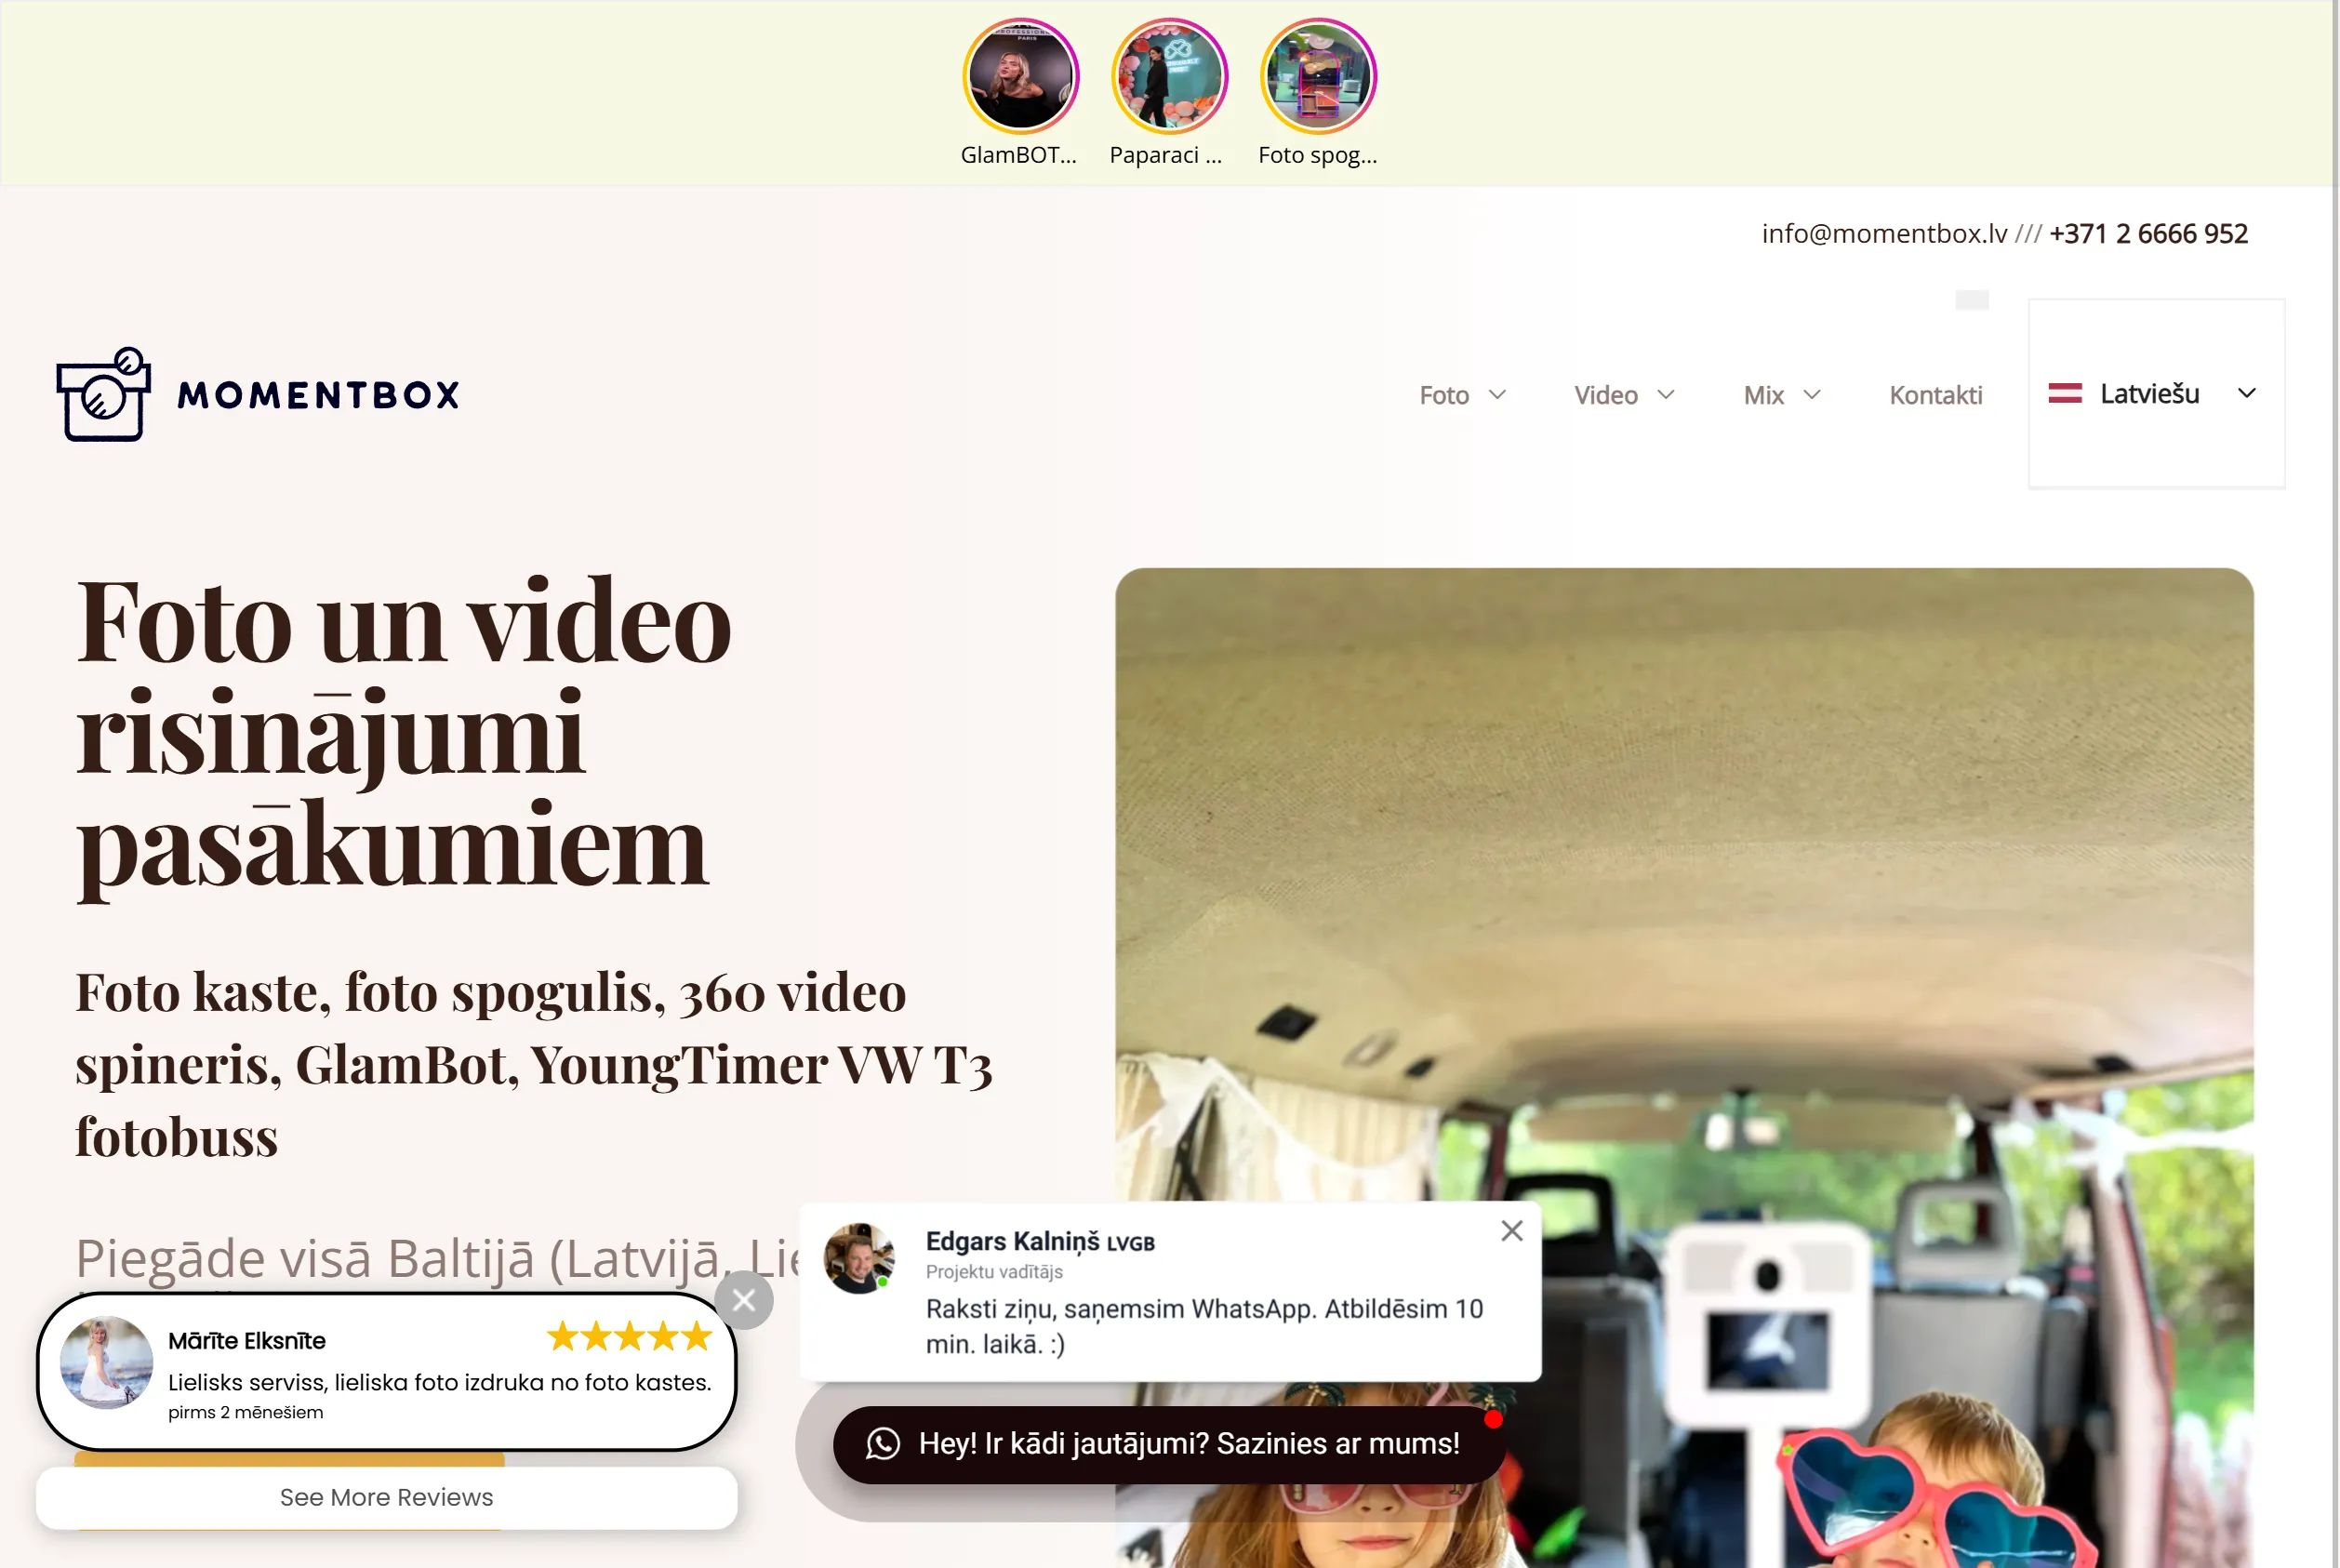Click Edgars Kalniņš avatar photo
This screenshot has width=2340, height=1568.
(x=859, y=1258)
